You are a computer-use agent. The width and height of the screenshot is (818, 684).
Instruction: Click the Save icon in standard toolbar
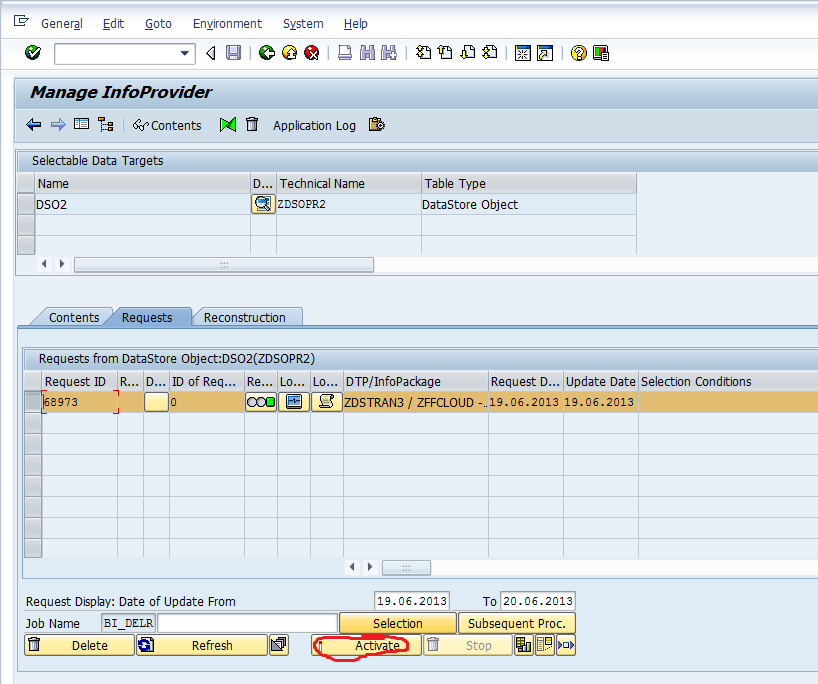[233, 53]
